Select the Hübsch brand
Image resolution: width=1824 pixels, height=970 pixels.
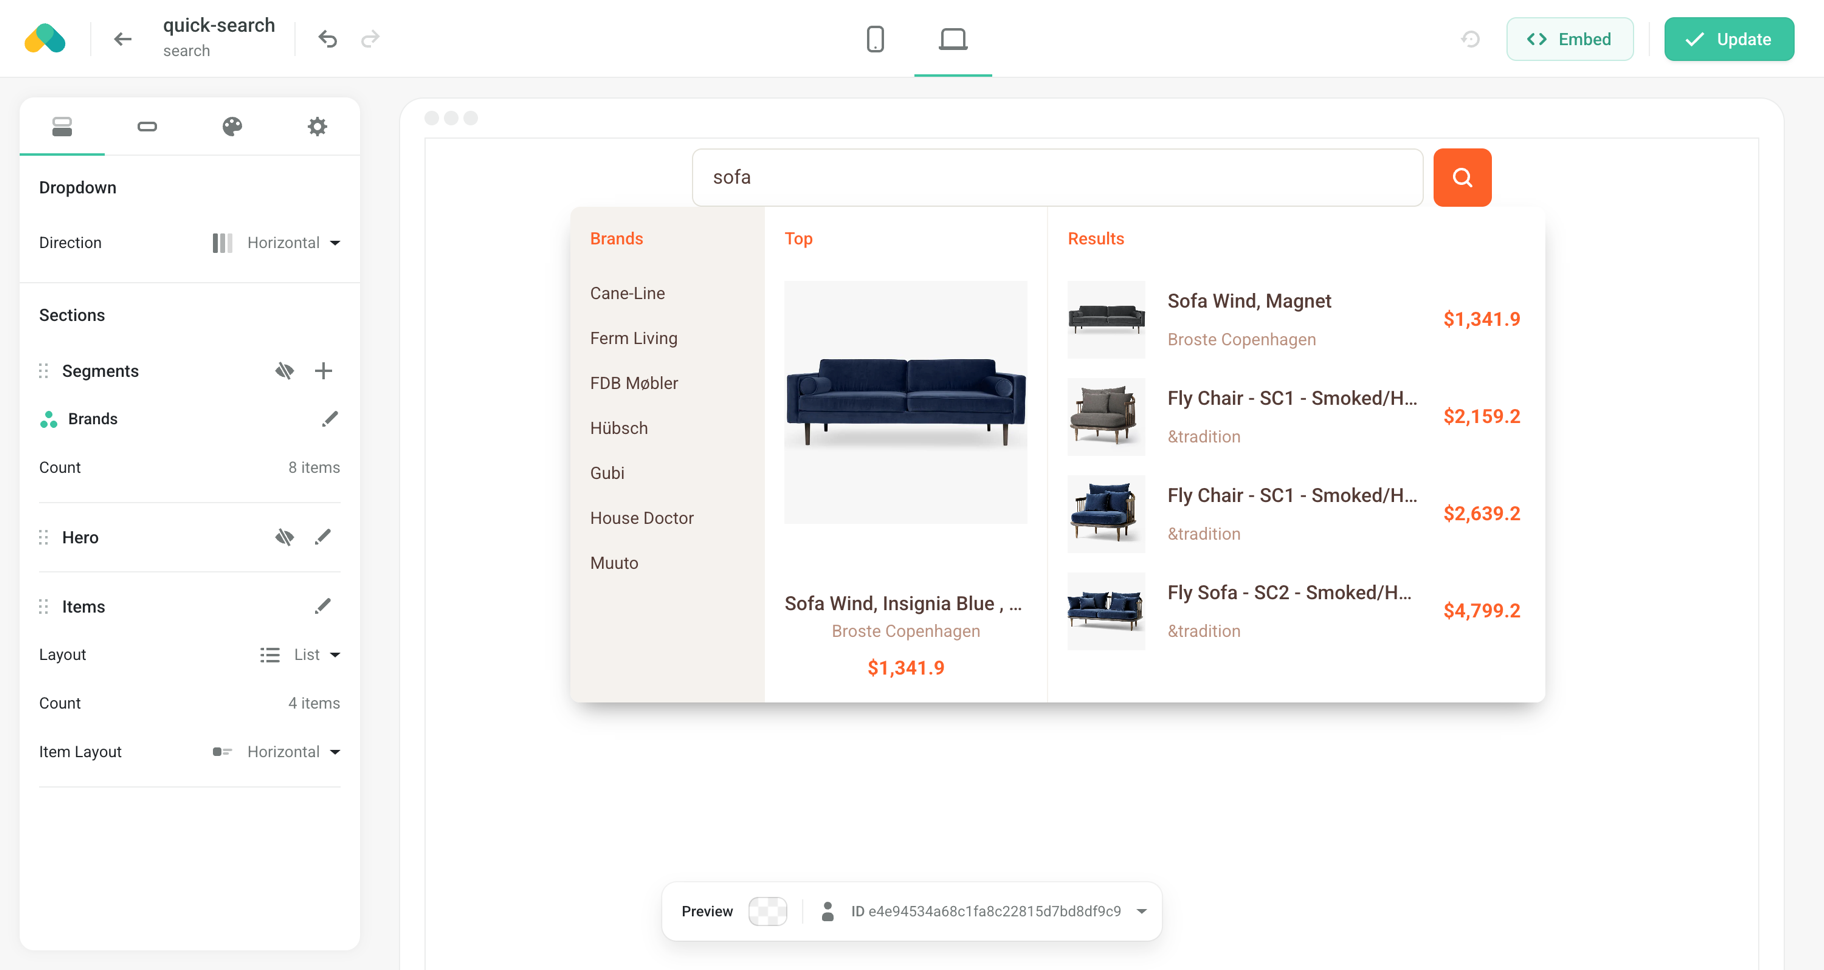(x=619, y=428)
